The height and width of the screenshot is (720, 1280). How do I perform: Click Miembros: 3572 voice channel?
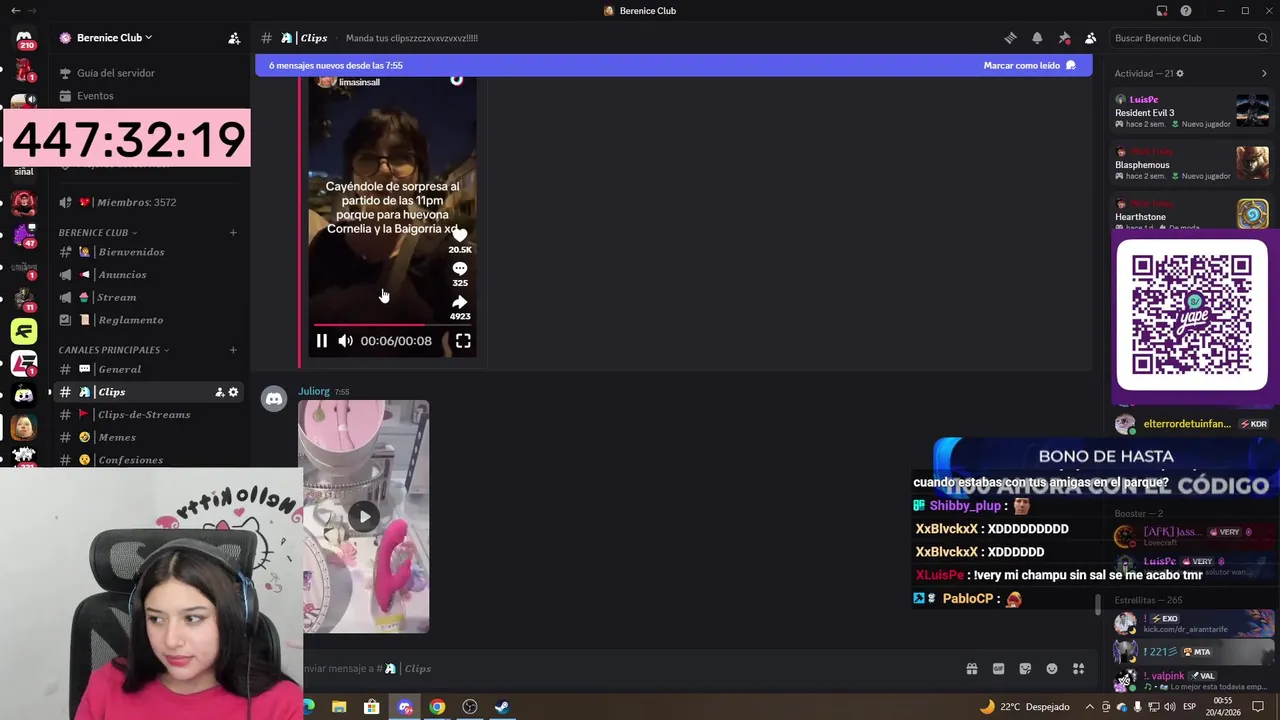(x=136, y=202)
